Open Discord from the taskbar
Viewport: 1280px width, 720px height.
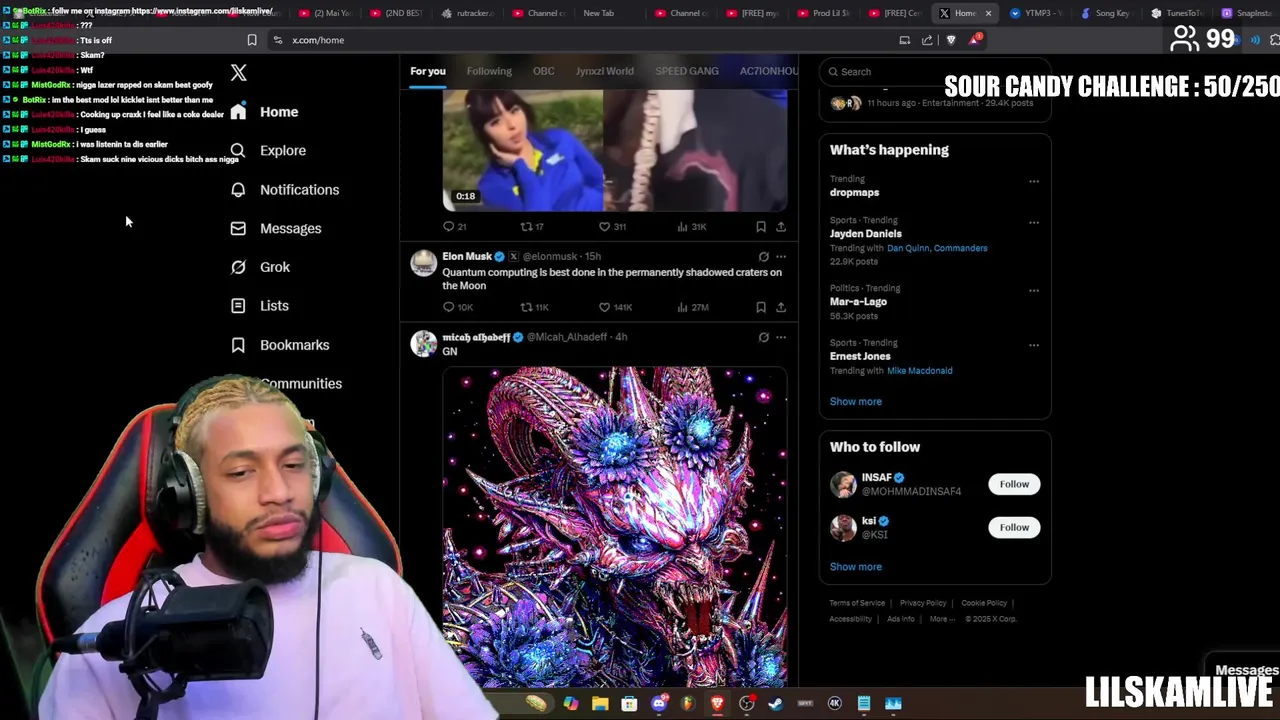click(x=659, y=704)
